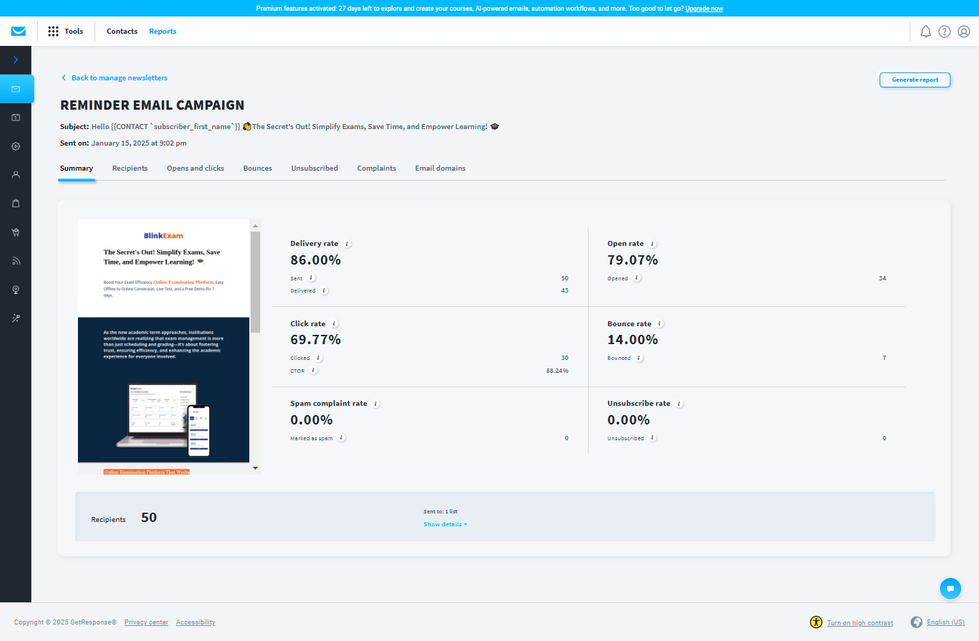Open the Contacts menu item
The width and height of the screenshot is (979, 641).
[x=122, y=31]
